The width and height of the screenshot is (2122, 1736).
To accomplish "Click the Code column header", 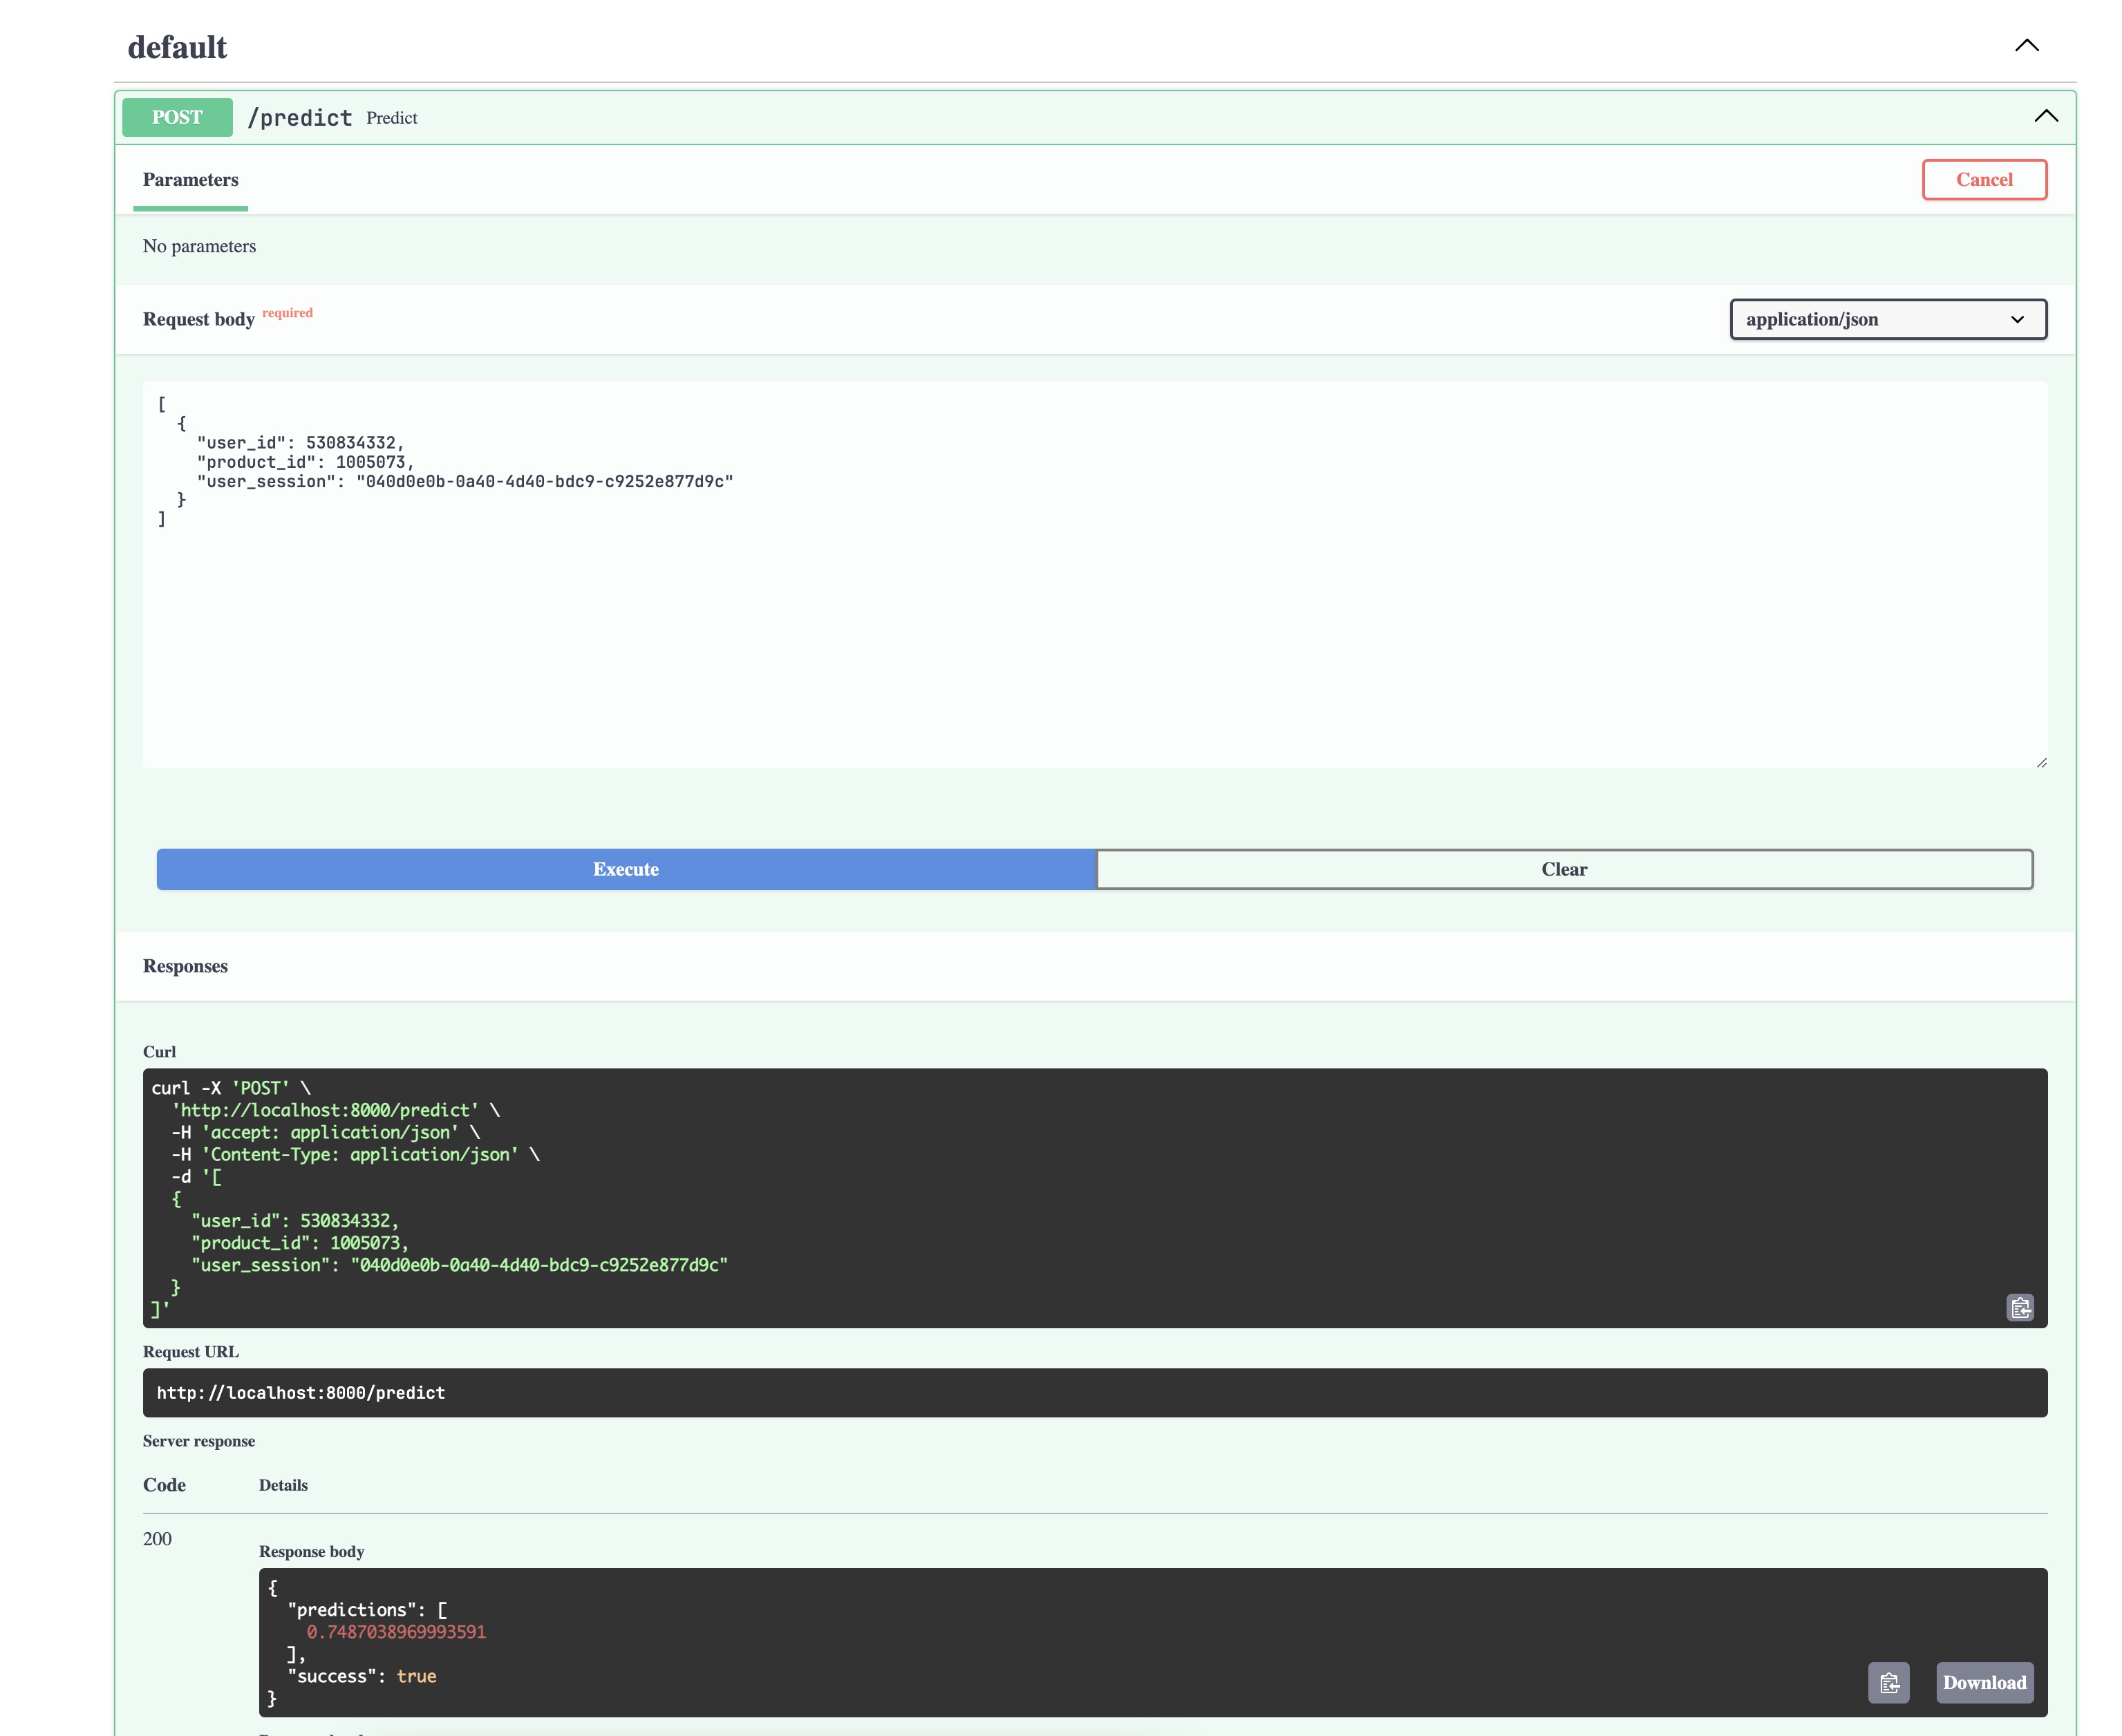I will (164, 1485).
